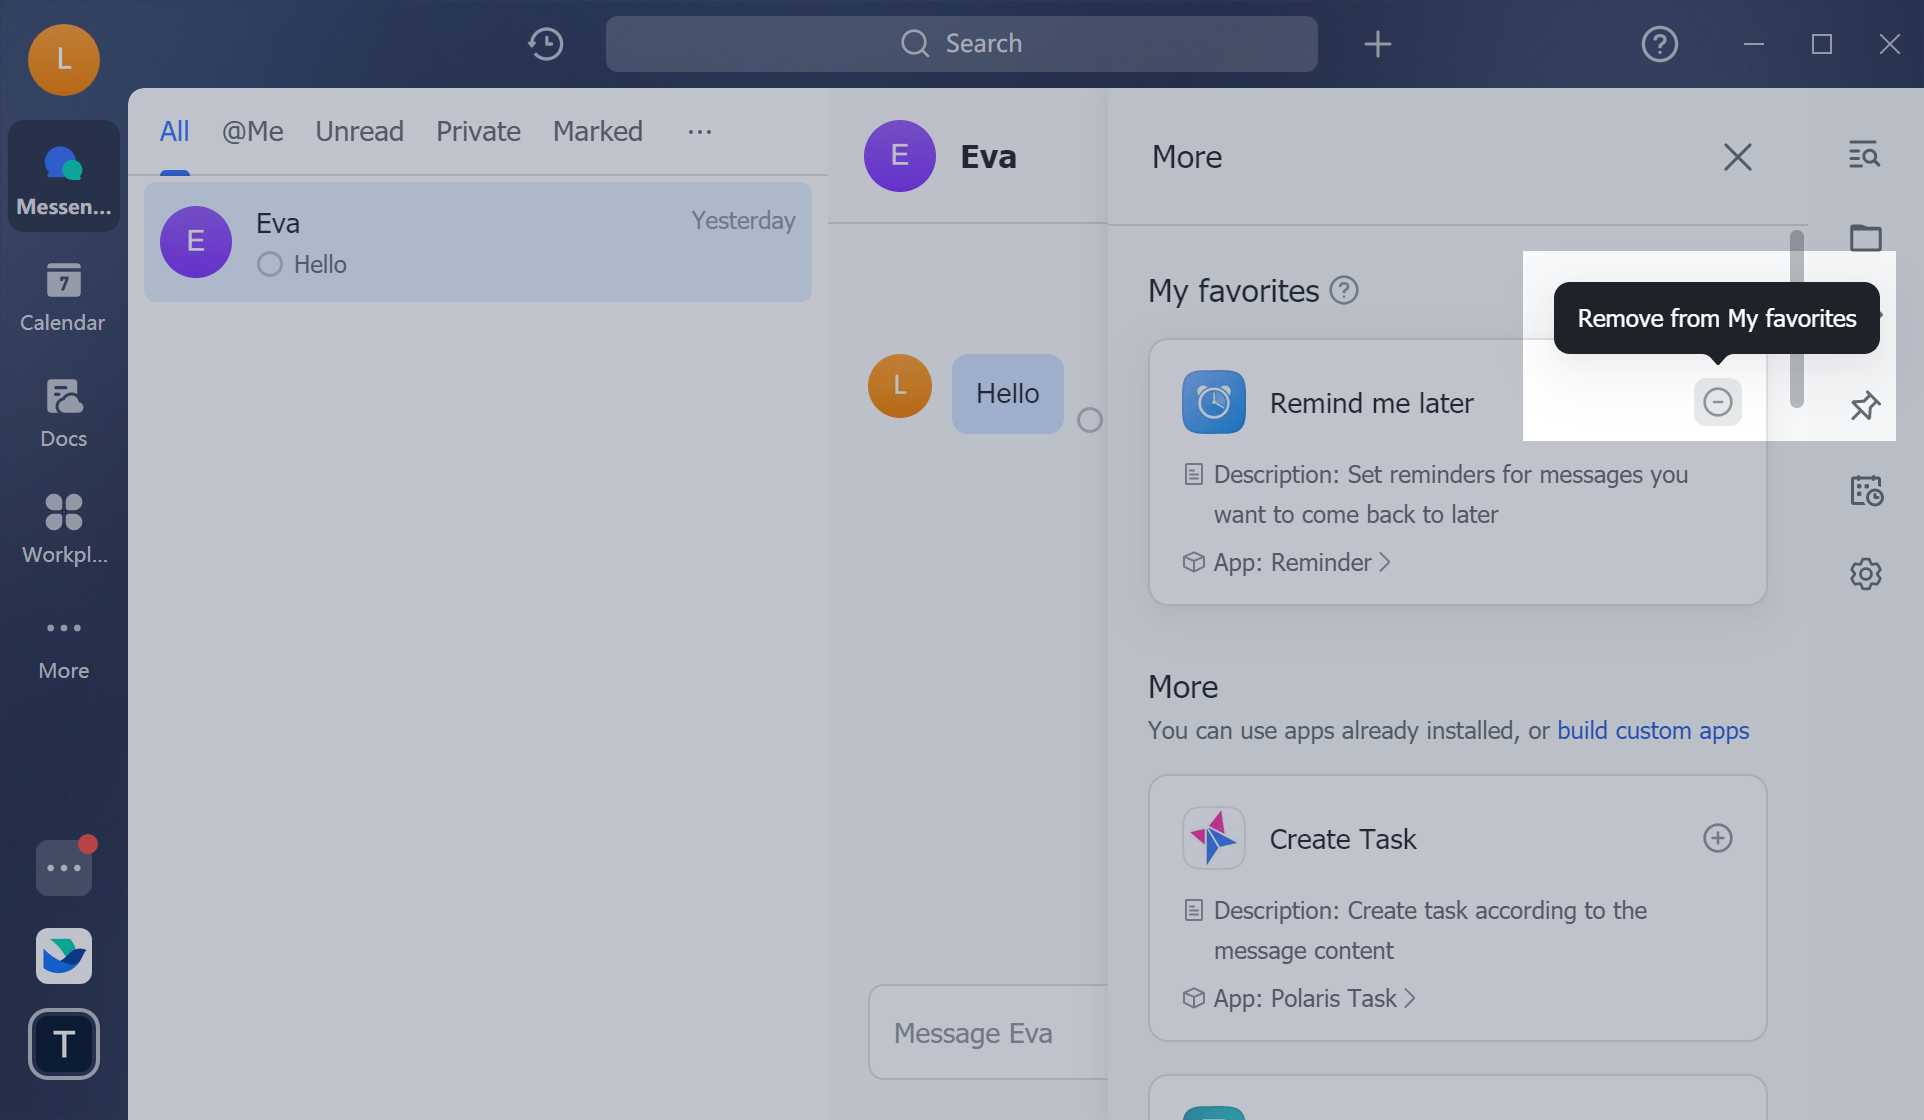Click My favorites help icon
This screenshot has height=1120, width=1924.
click(1344, 290)
